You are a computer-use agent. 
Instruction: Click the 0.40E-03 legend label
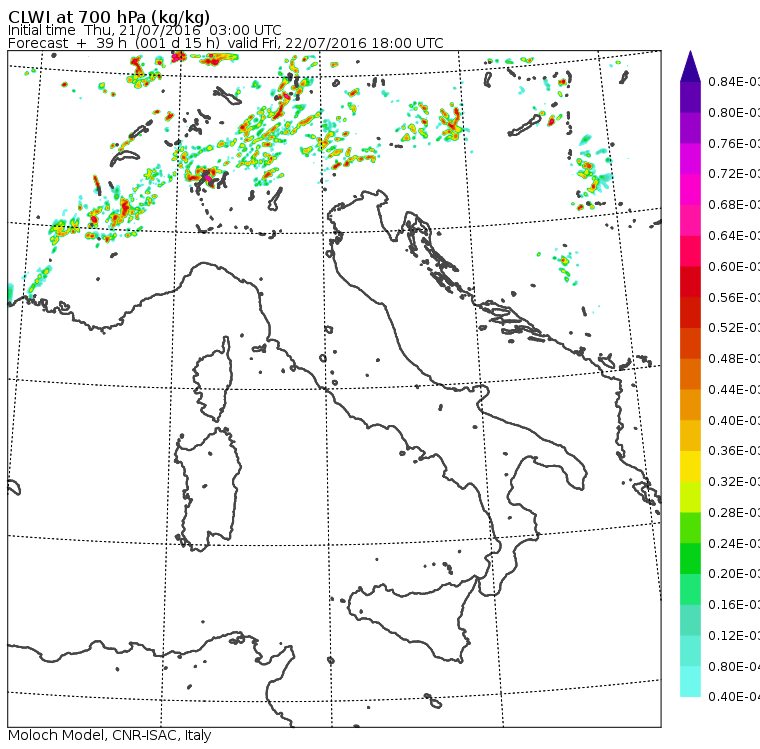point(734,420)
